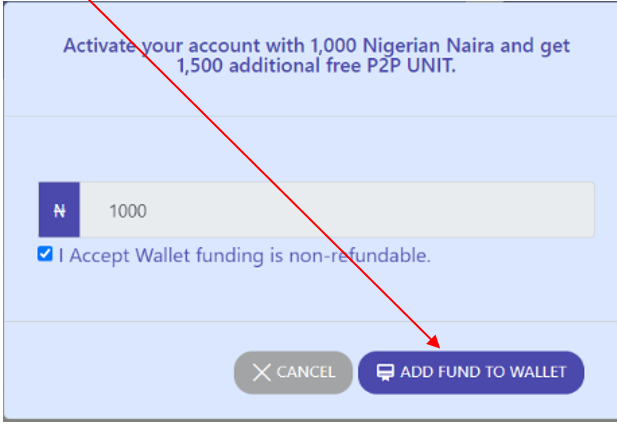The image size is (617, 425).
Task: Confirm with ADD FUND TO WALLET
Action: coord(471,372)
